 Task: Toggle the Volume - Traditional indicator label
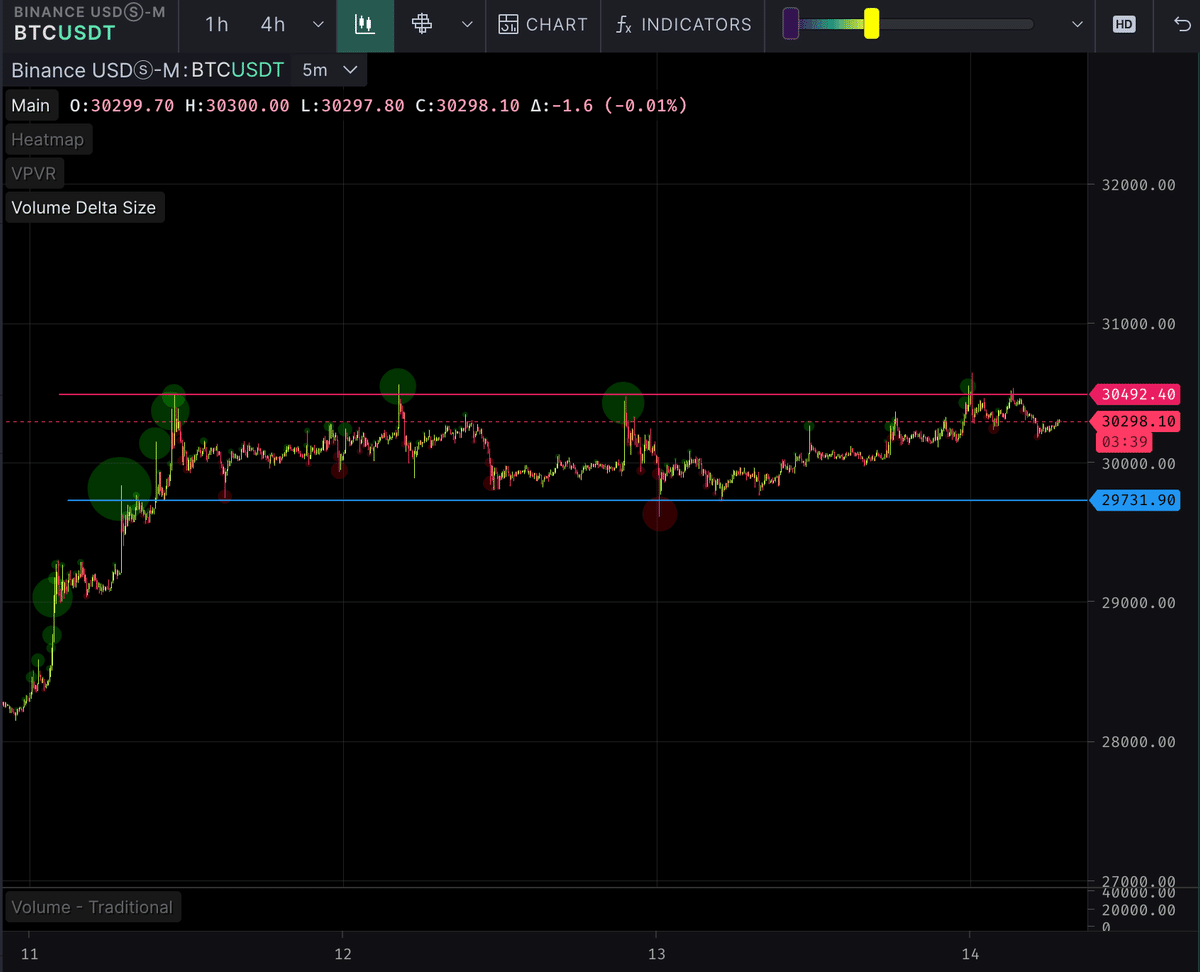coord(92,907)
